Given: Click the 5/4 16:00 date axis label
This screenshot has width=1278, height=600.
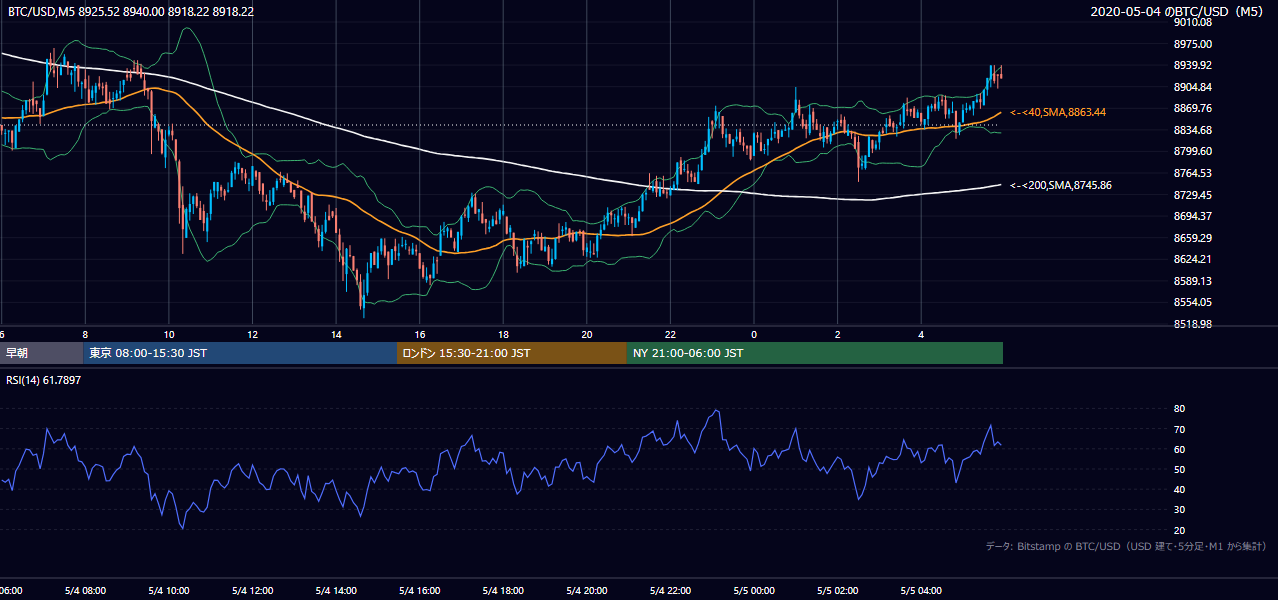Looking at the screenshot, I should click(420, 591).
